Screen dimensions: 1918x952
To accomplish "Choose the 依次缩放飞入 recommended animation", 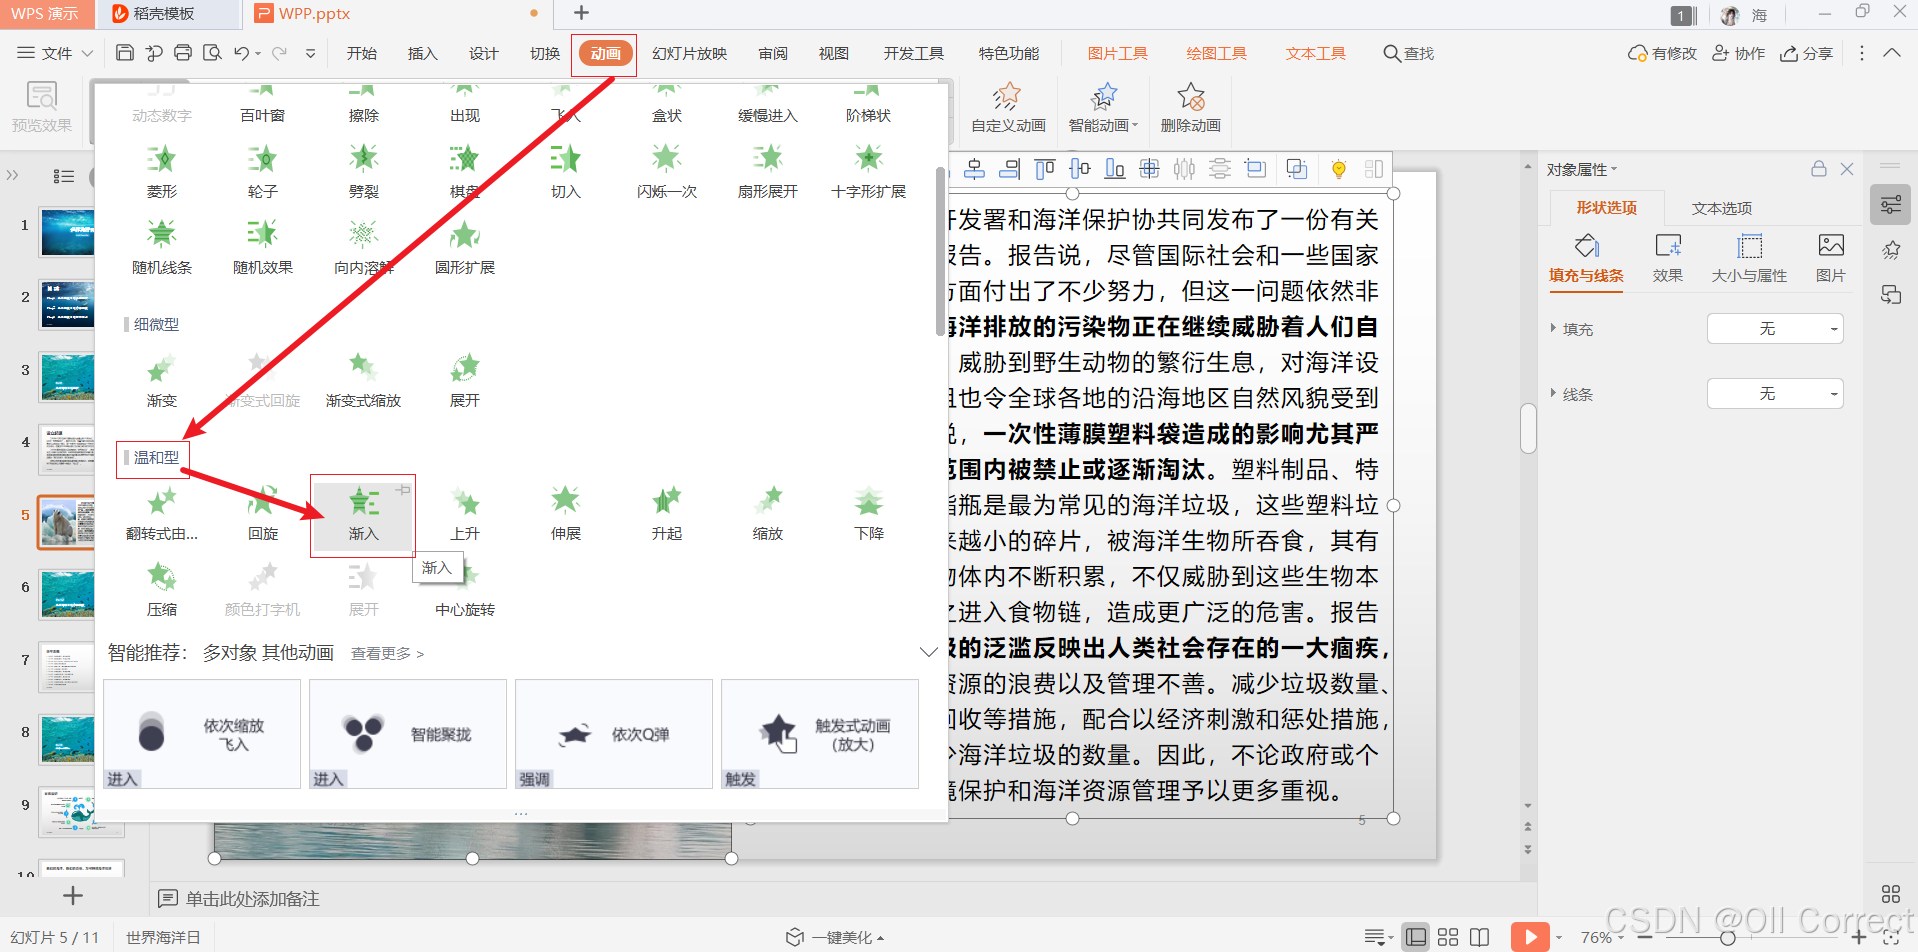I will point(202,734).
